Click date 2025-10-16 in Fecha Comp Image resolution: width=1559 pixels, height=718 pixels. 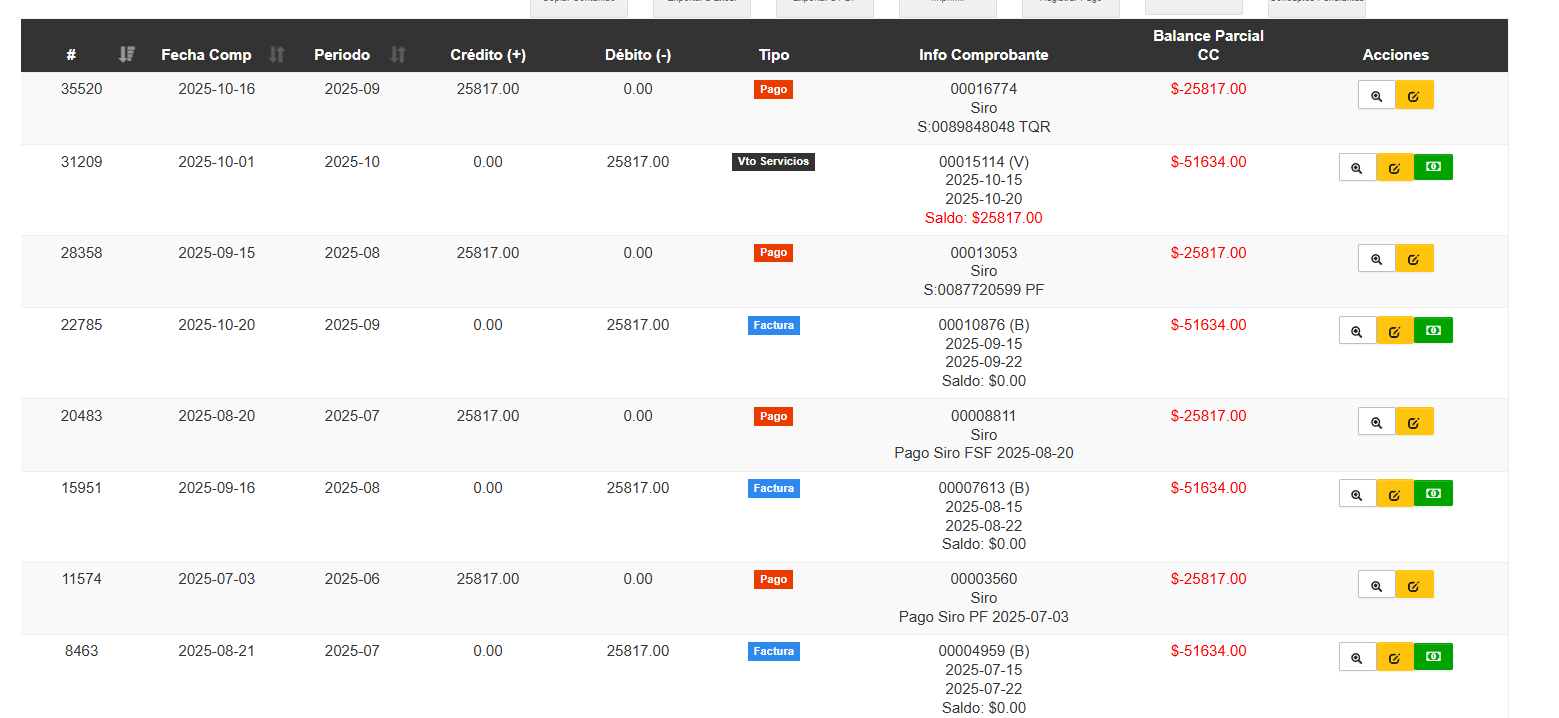click(216, 89)
